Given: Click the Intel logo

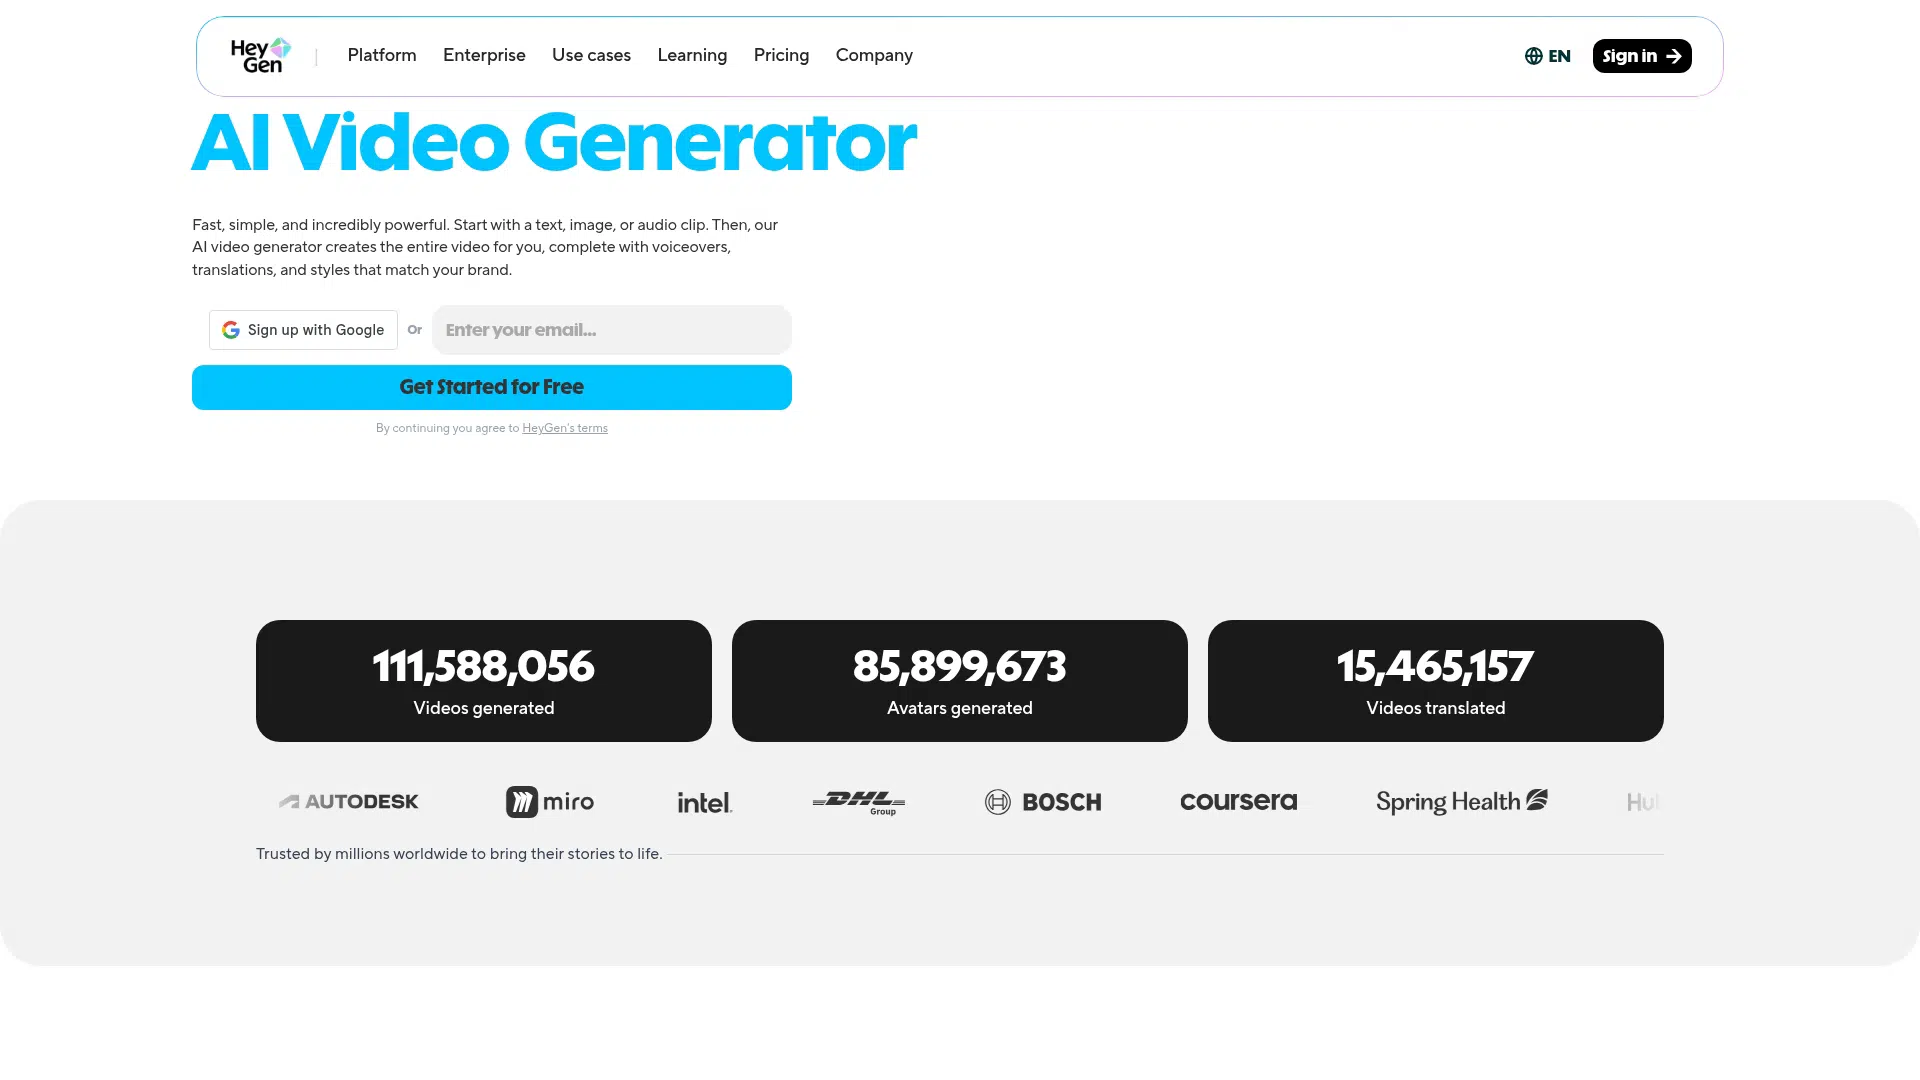Looking at the screenshot, I should tap(705, 802).
